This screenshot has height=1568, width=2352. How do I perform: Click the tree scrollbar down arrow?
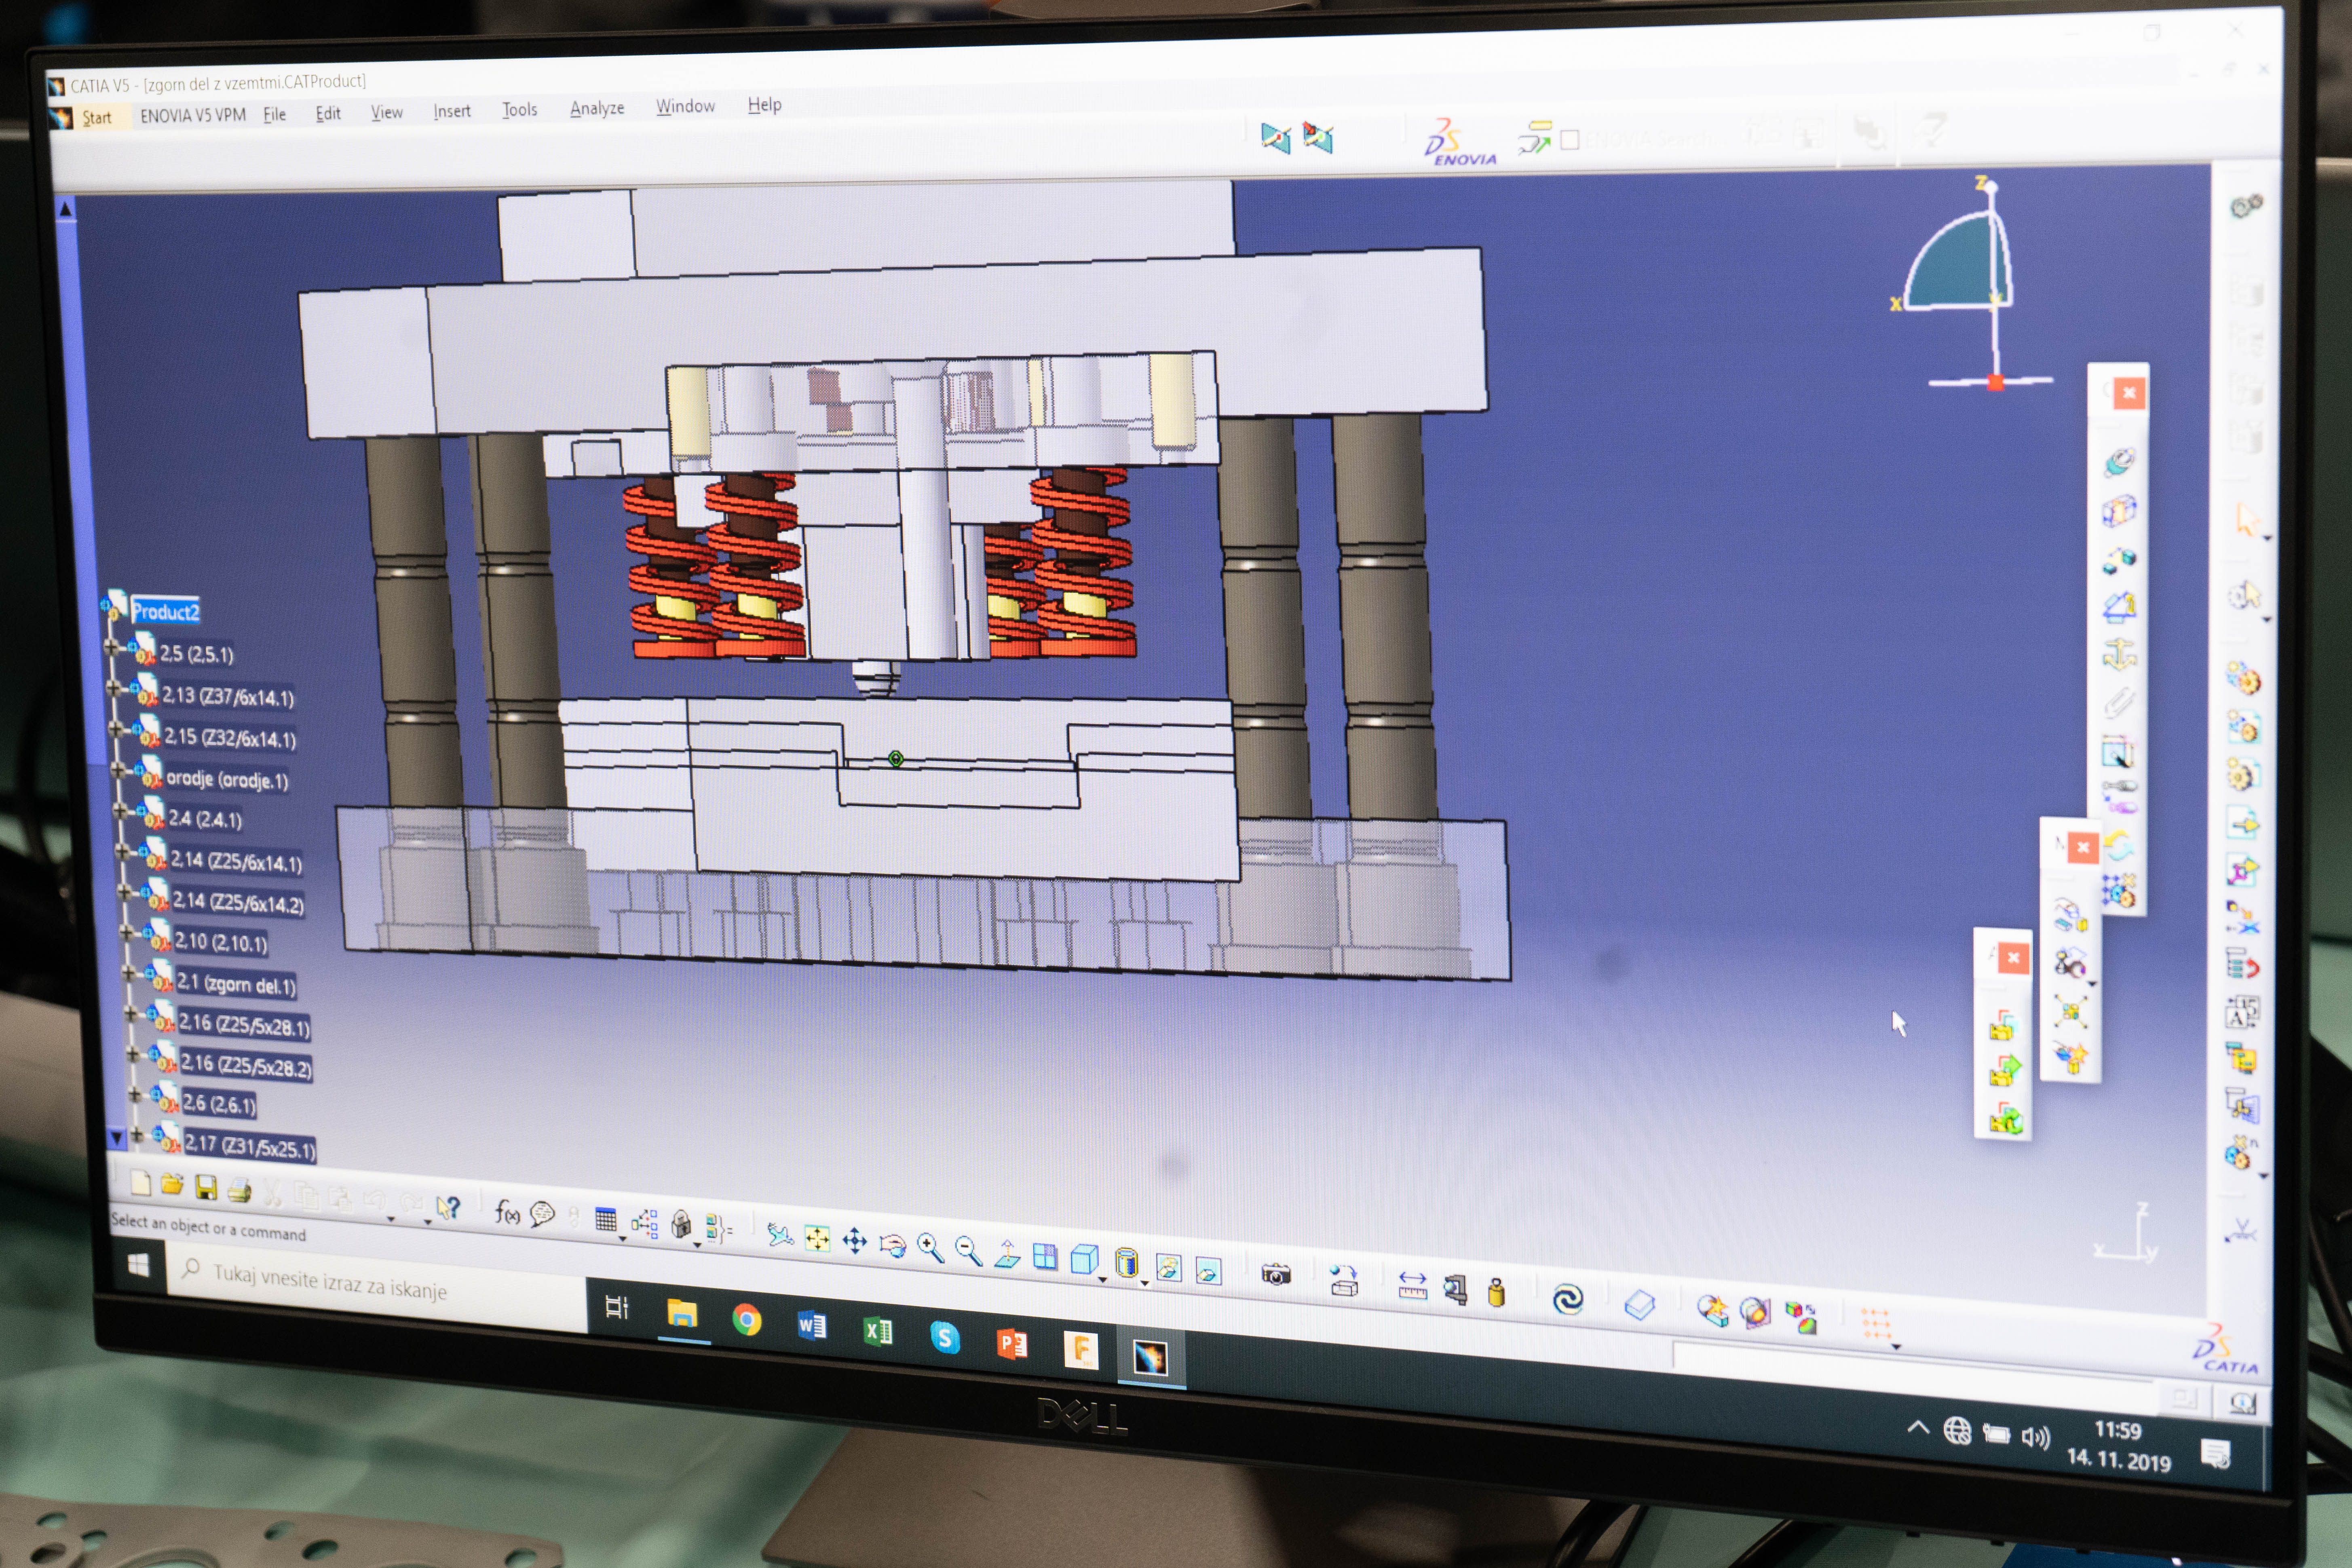(116, 1138)
